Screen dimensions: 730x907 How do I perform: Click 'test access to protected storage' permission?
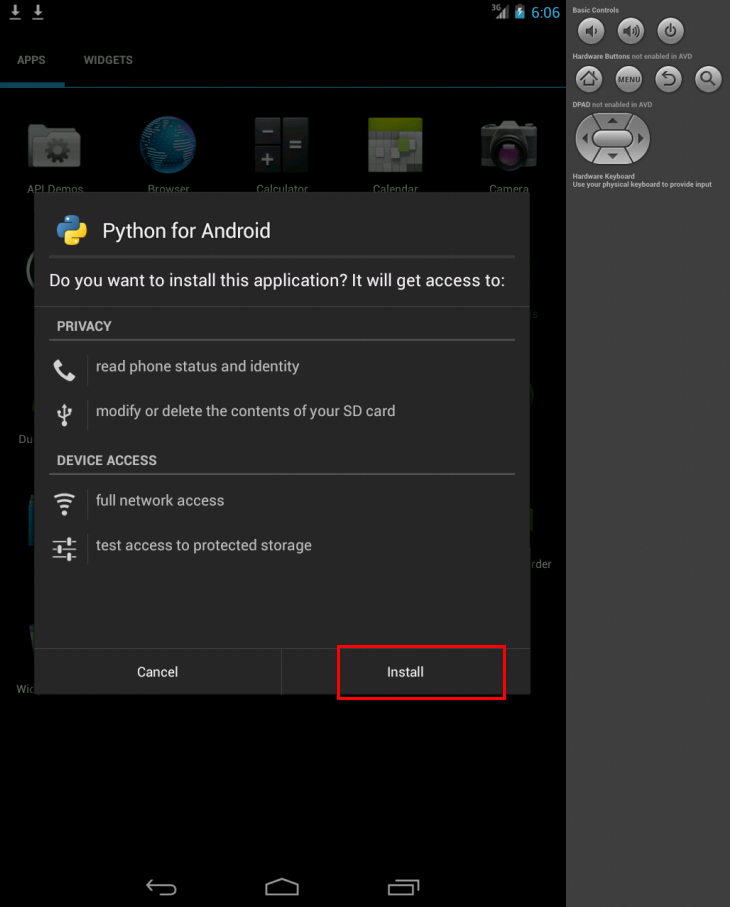(204, 545)
